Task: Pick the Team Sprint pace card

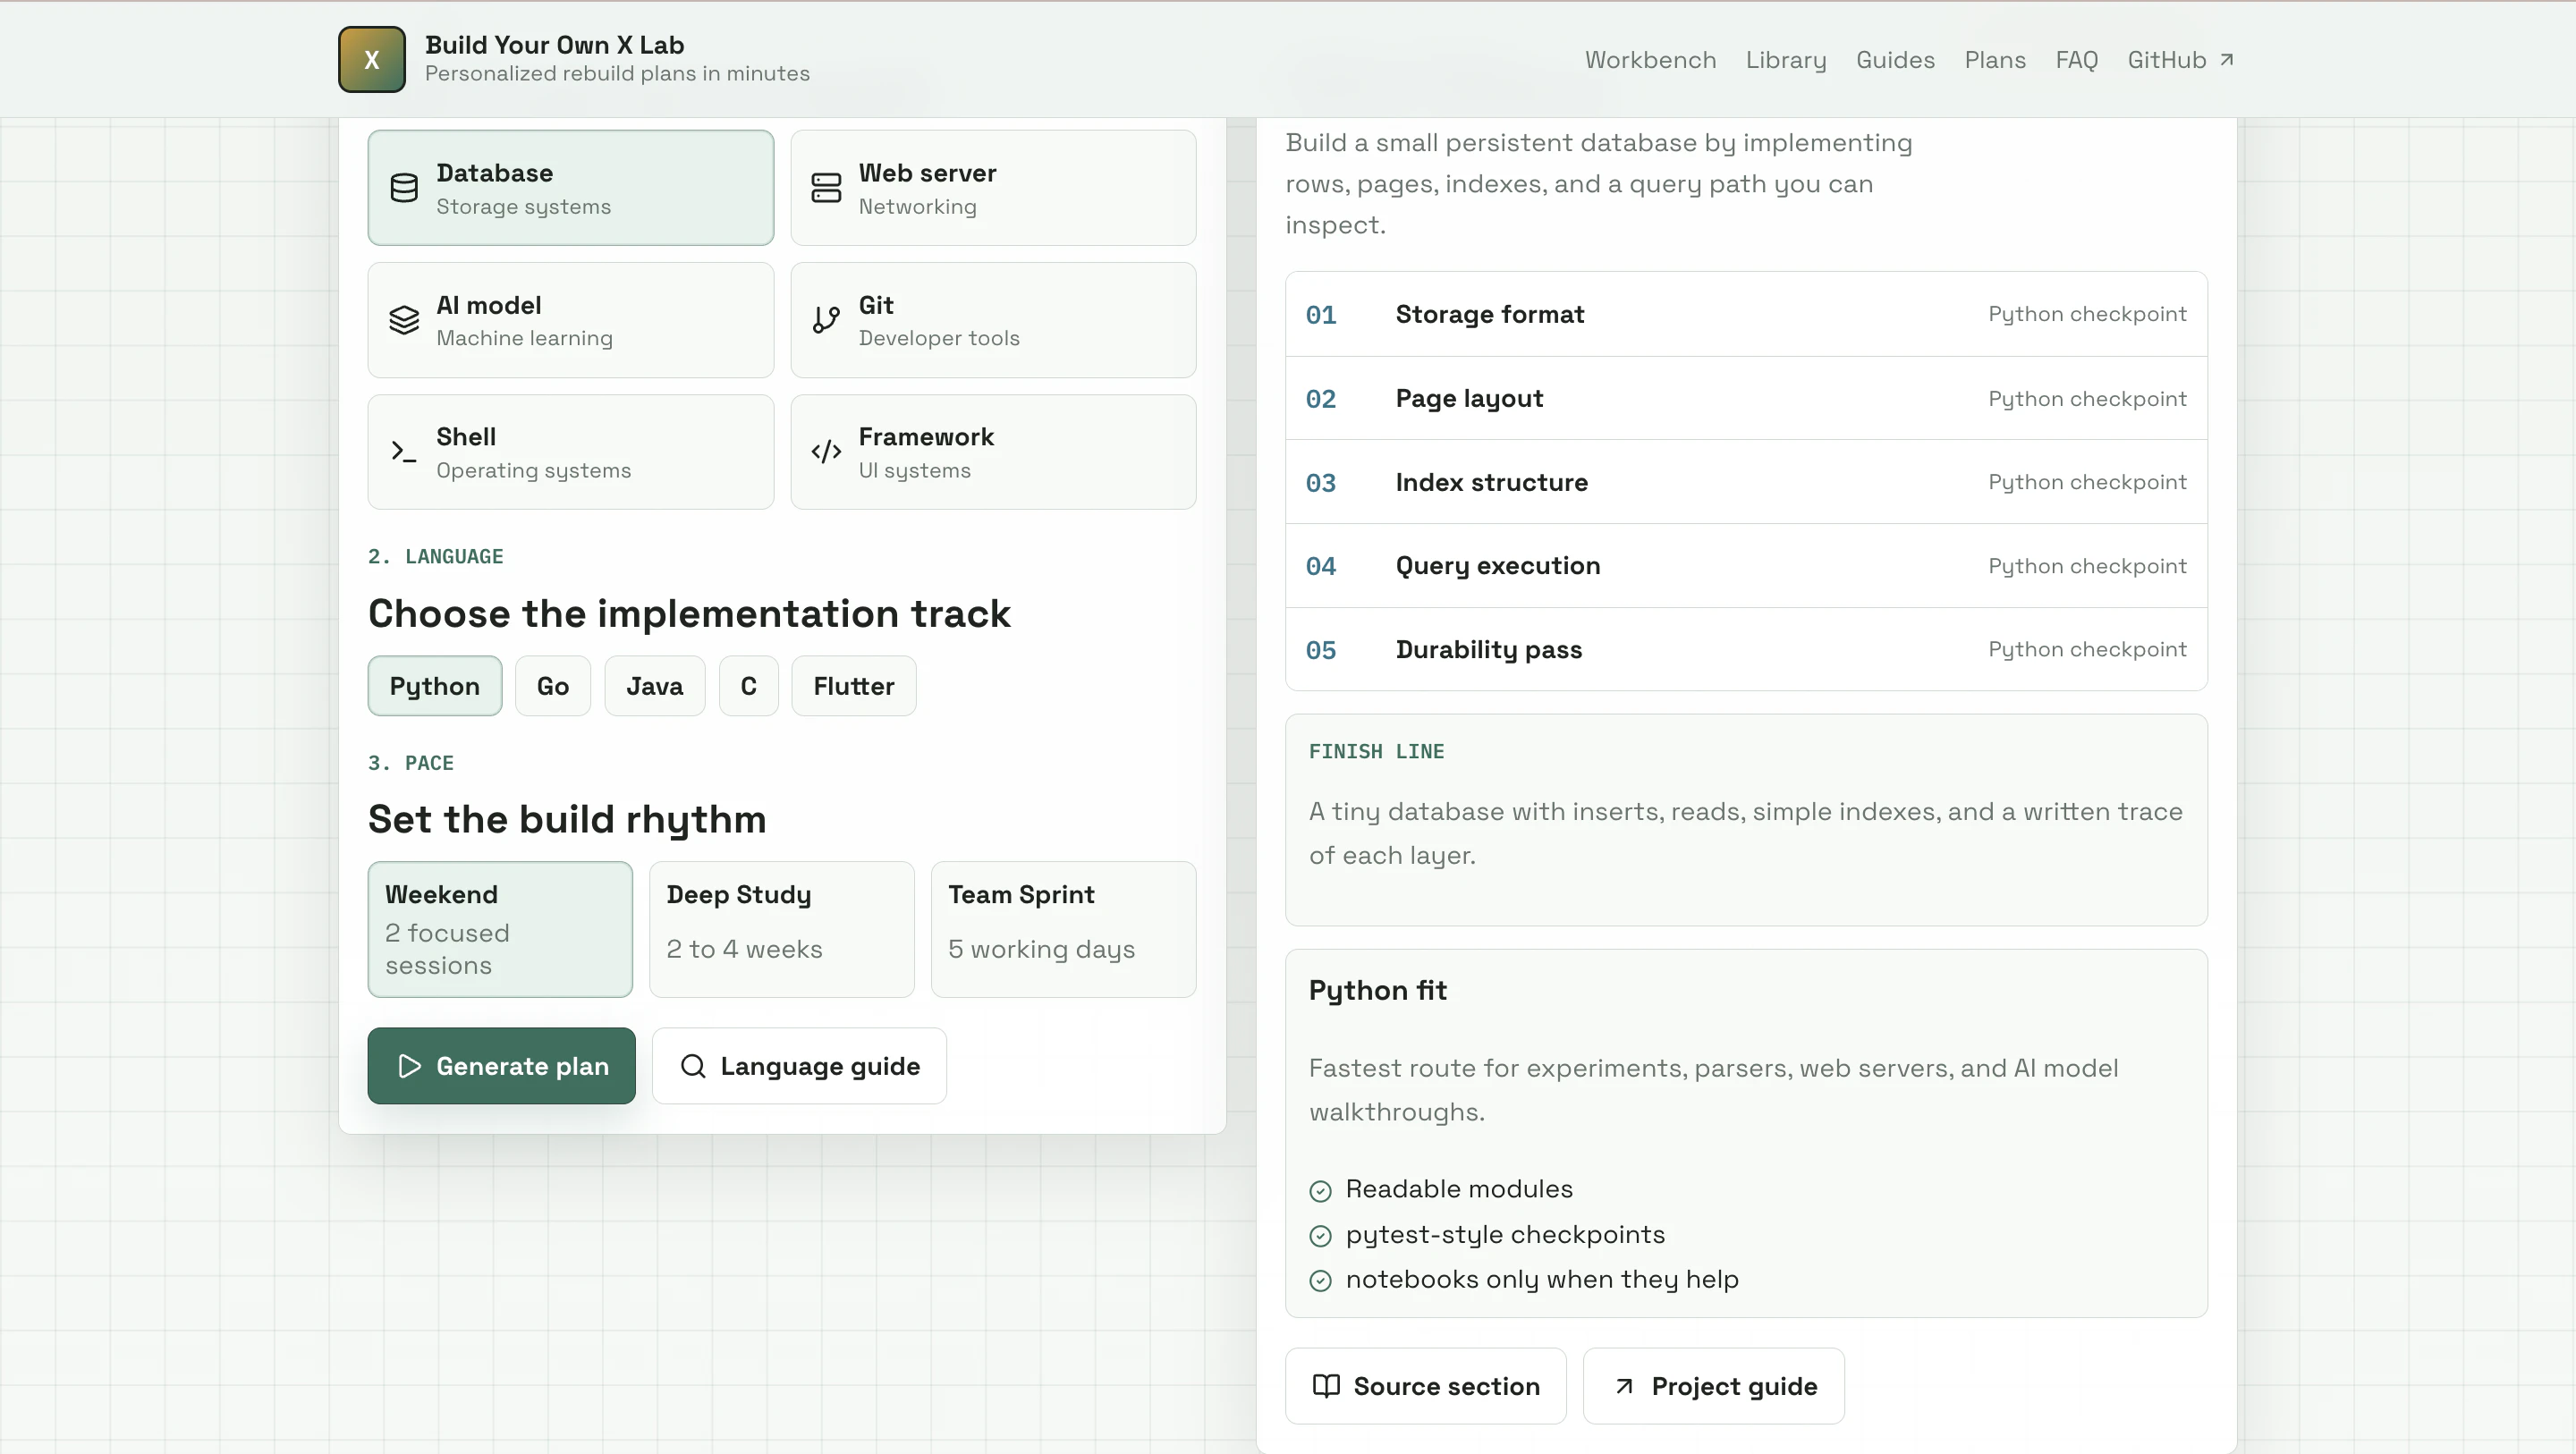Action: coord(1062,929)
